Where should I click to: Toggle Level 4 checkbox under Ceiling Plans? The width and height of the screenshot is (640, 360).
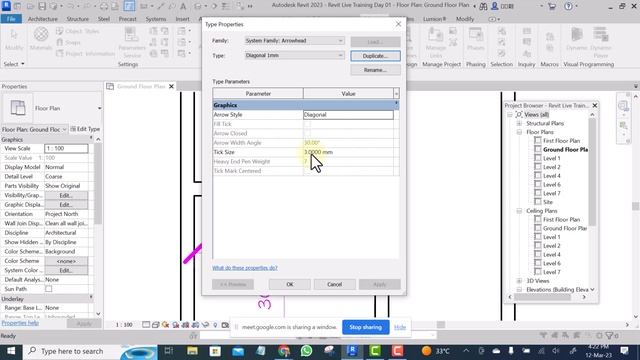tap(538, 254)
